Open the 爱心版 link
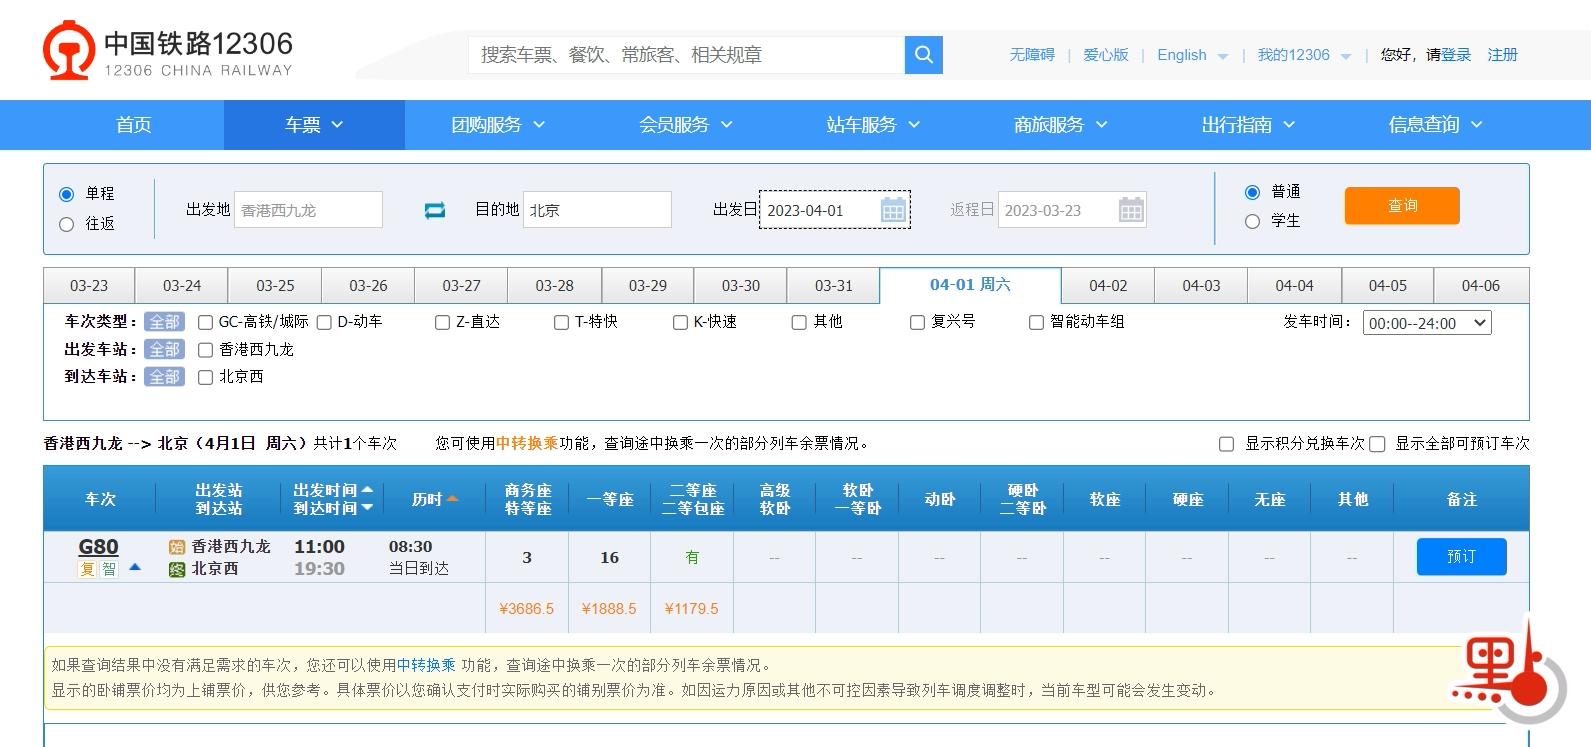 (1106, 55)
